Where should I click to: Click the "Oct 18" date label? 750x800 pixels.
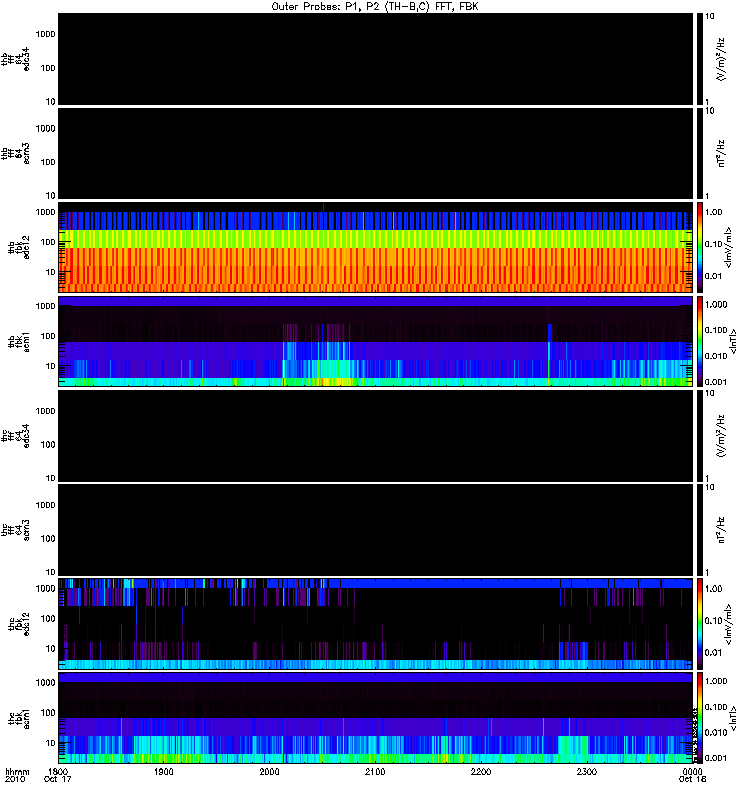pyautogui.click(x=692, y=779)
